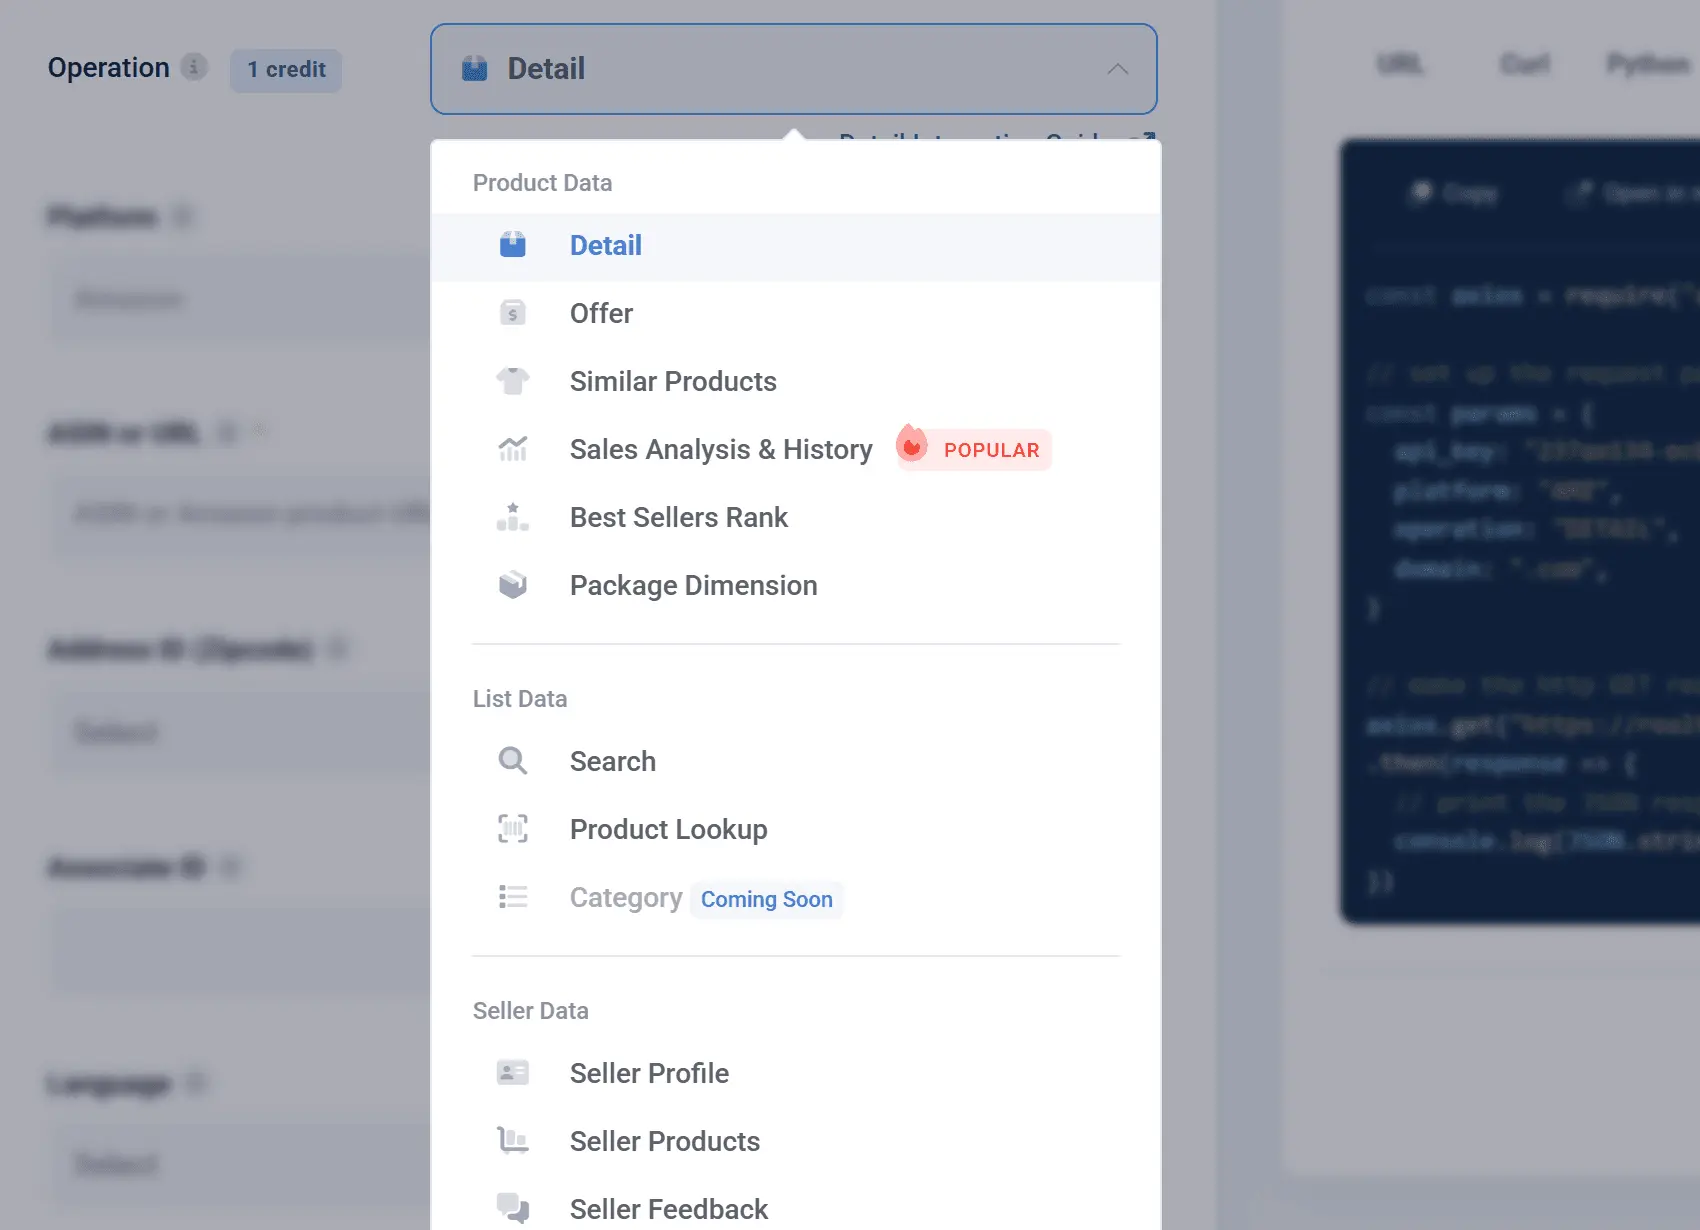1700x1230 pixels.
Task: Click the Sales Analysis chart icon
Action: click(x=513, y=449)
